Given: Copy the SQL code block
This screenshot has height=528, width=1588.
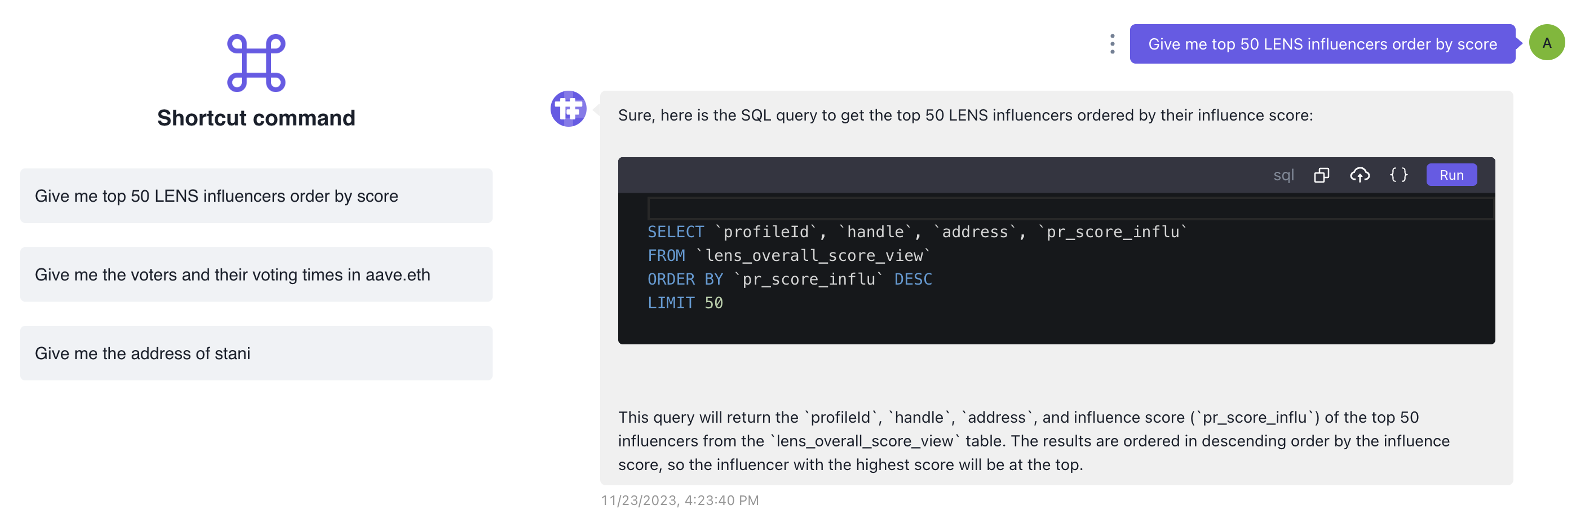Looking at the screenshot, I should coord(1321,175).
